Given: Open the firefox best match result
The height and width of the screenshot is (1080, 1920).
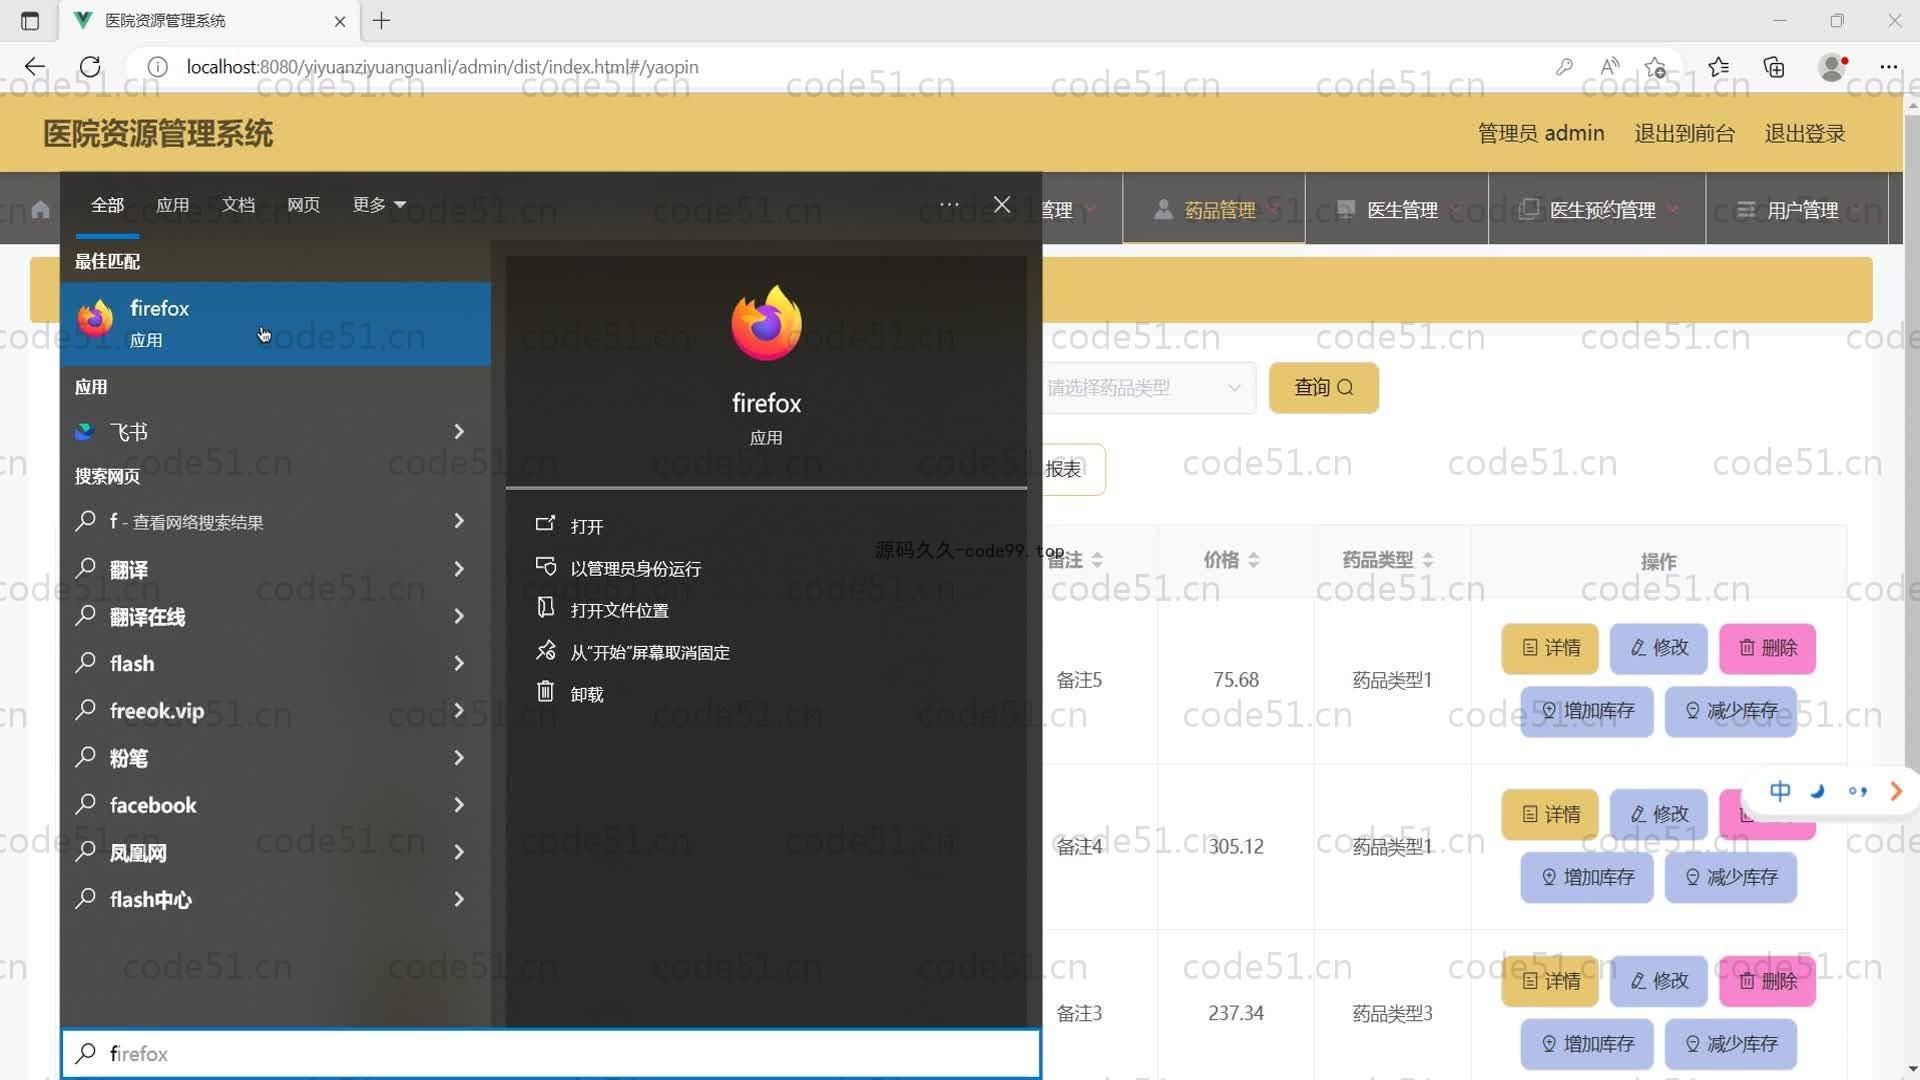Looking at the screenshot, I should point(275,323).
